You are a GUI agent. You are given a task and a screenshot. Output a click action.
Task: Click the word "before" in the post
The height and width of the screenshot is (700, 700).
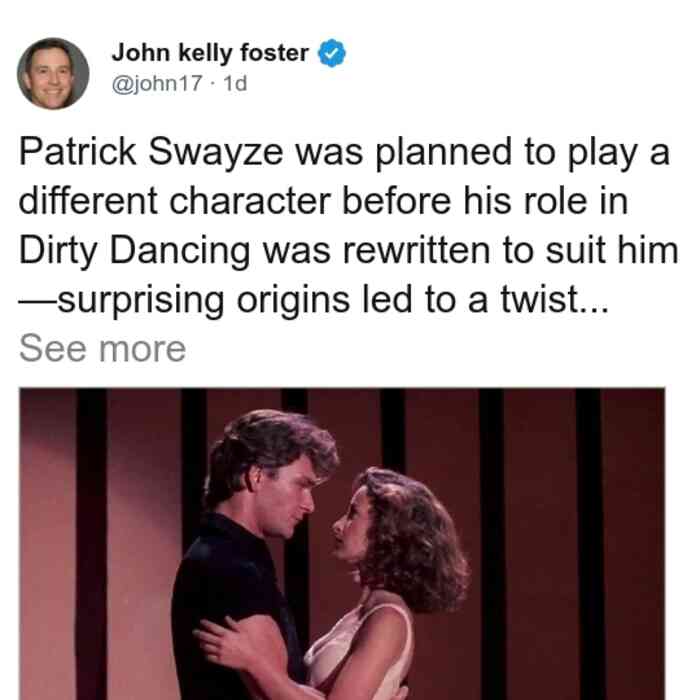click(396, 201)
